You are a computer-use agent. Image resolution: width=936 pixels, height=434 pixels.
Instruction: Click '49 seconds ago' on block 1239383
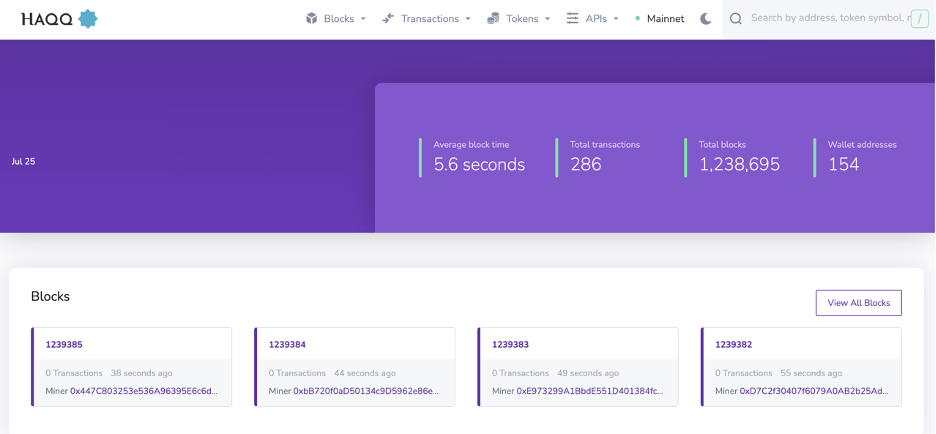coord(588,373)
